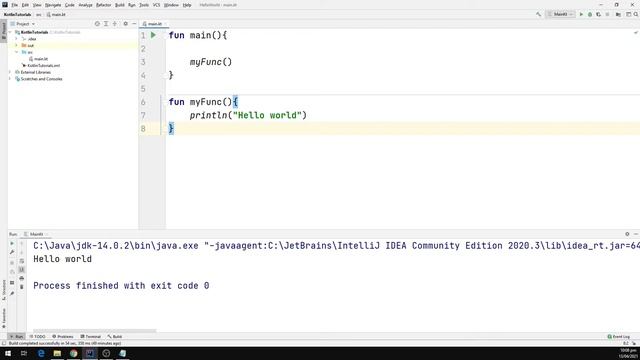Image resolution: width=640 pixels, height=360 pixels.
Task: Run with coverage icon in the toolbar
Action: point(598,14)
